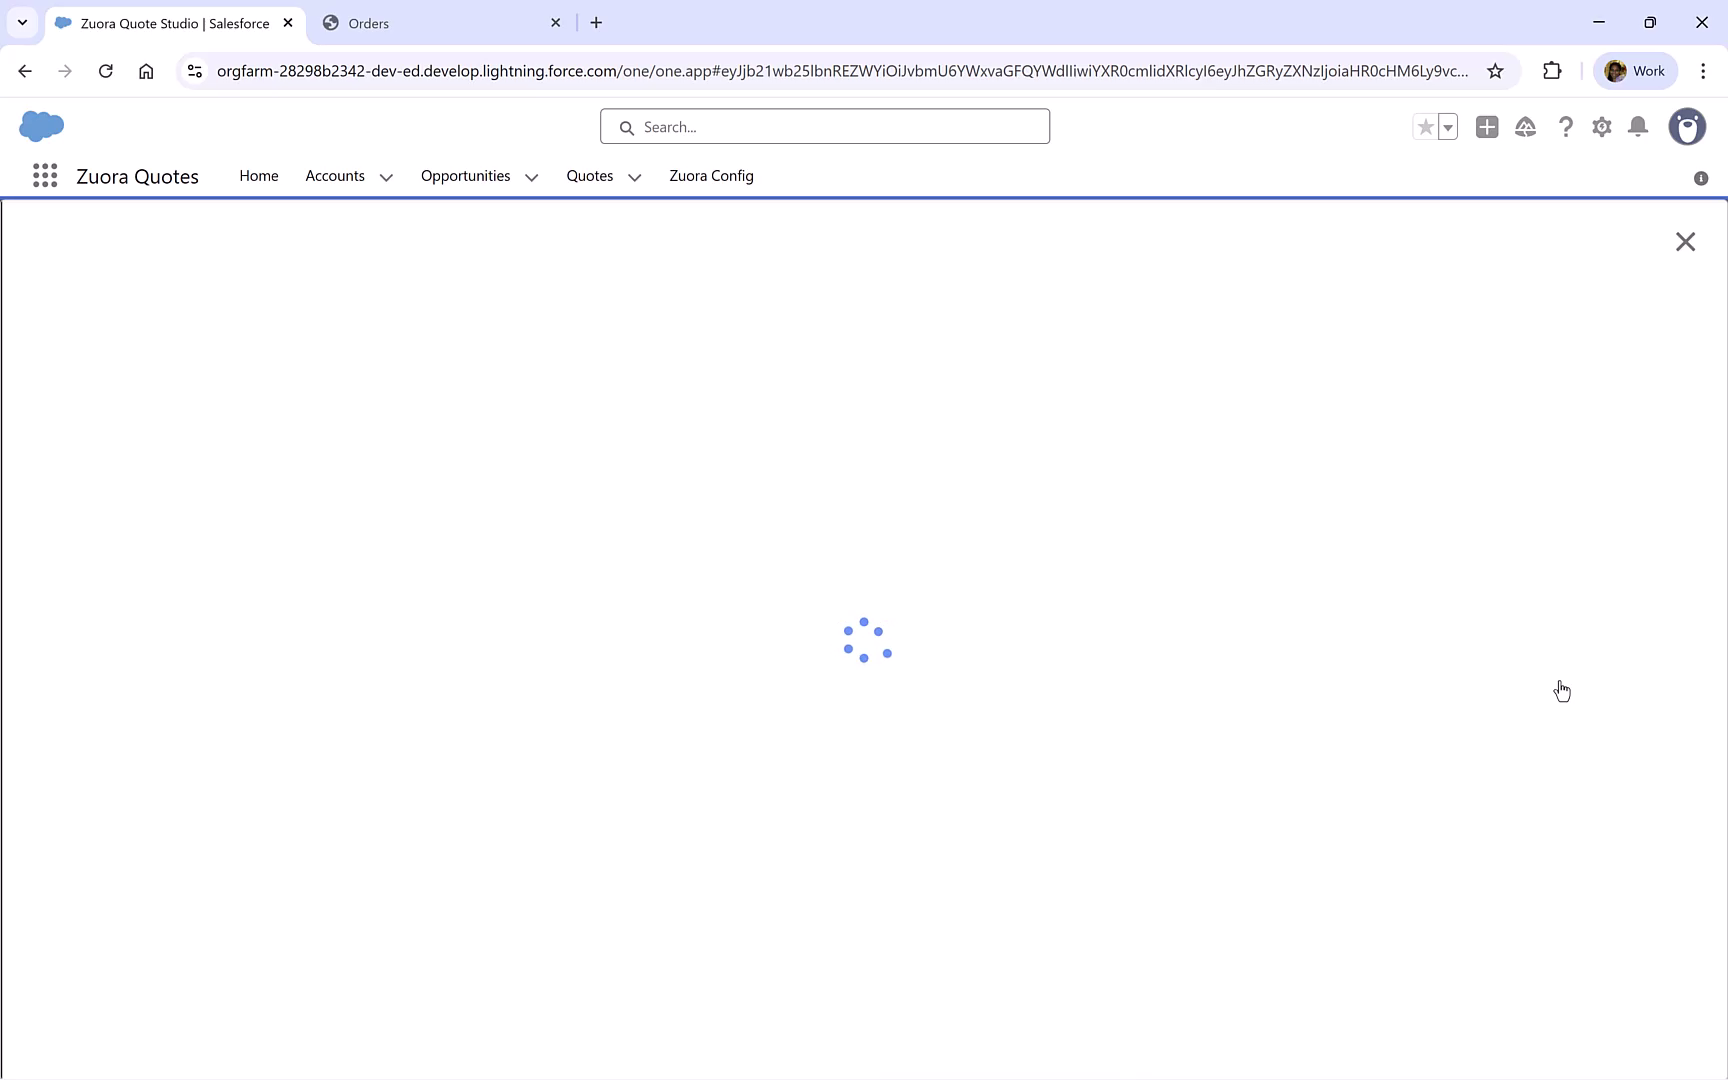Open the Zuora Config tab

[711, 176]
